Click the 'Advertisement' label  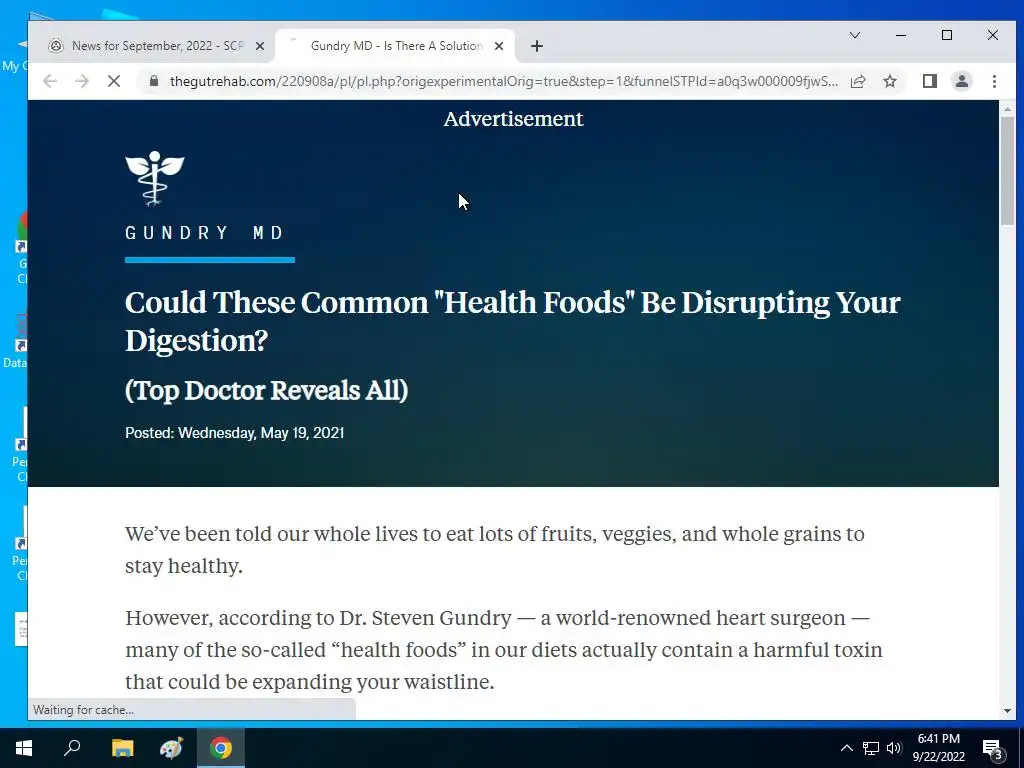[x=513, y=119]
